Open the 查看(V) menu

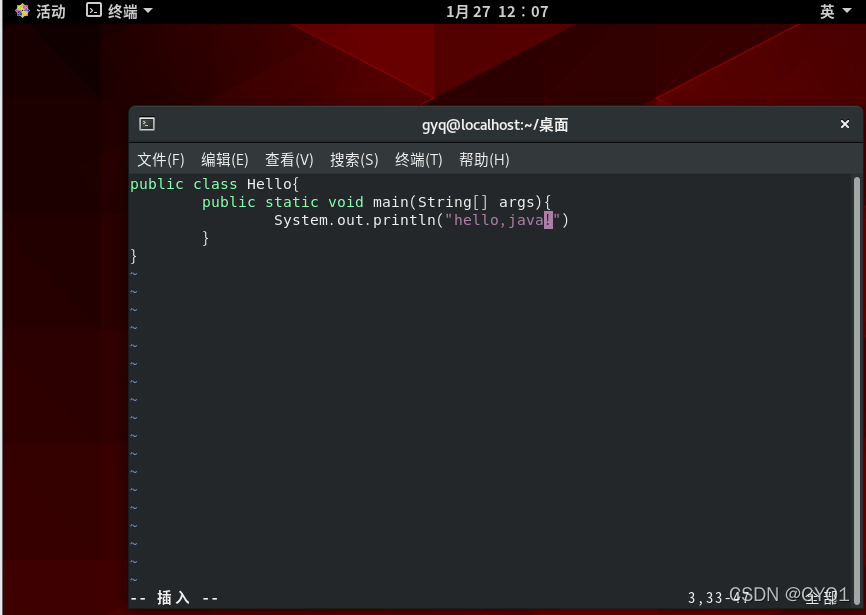(x=289, y=159)
